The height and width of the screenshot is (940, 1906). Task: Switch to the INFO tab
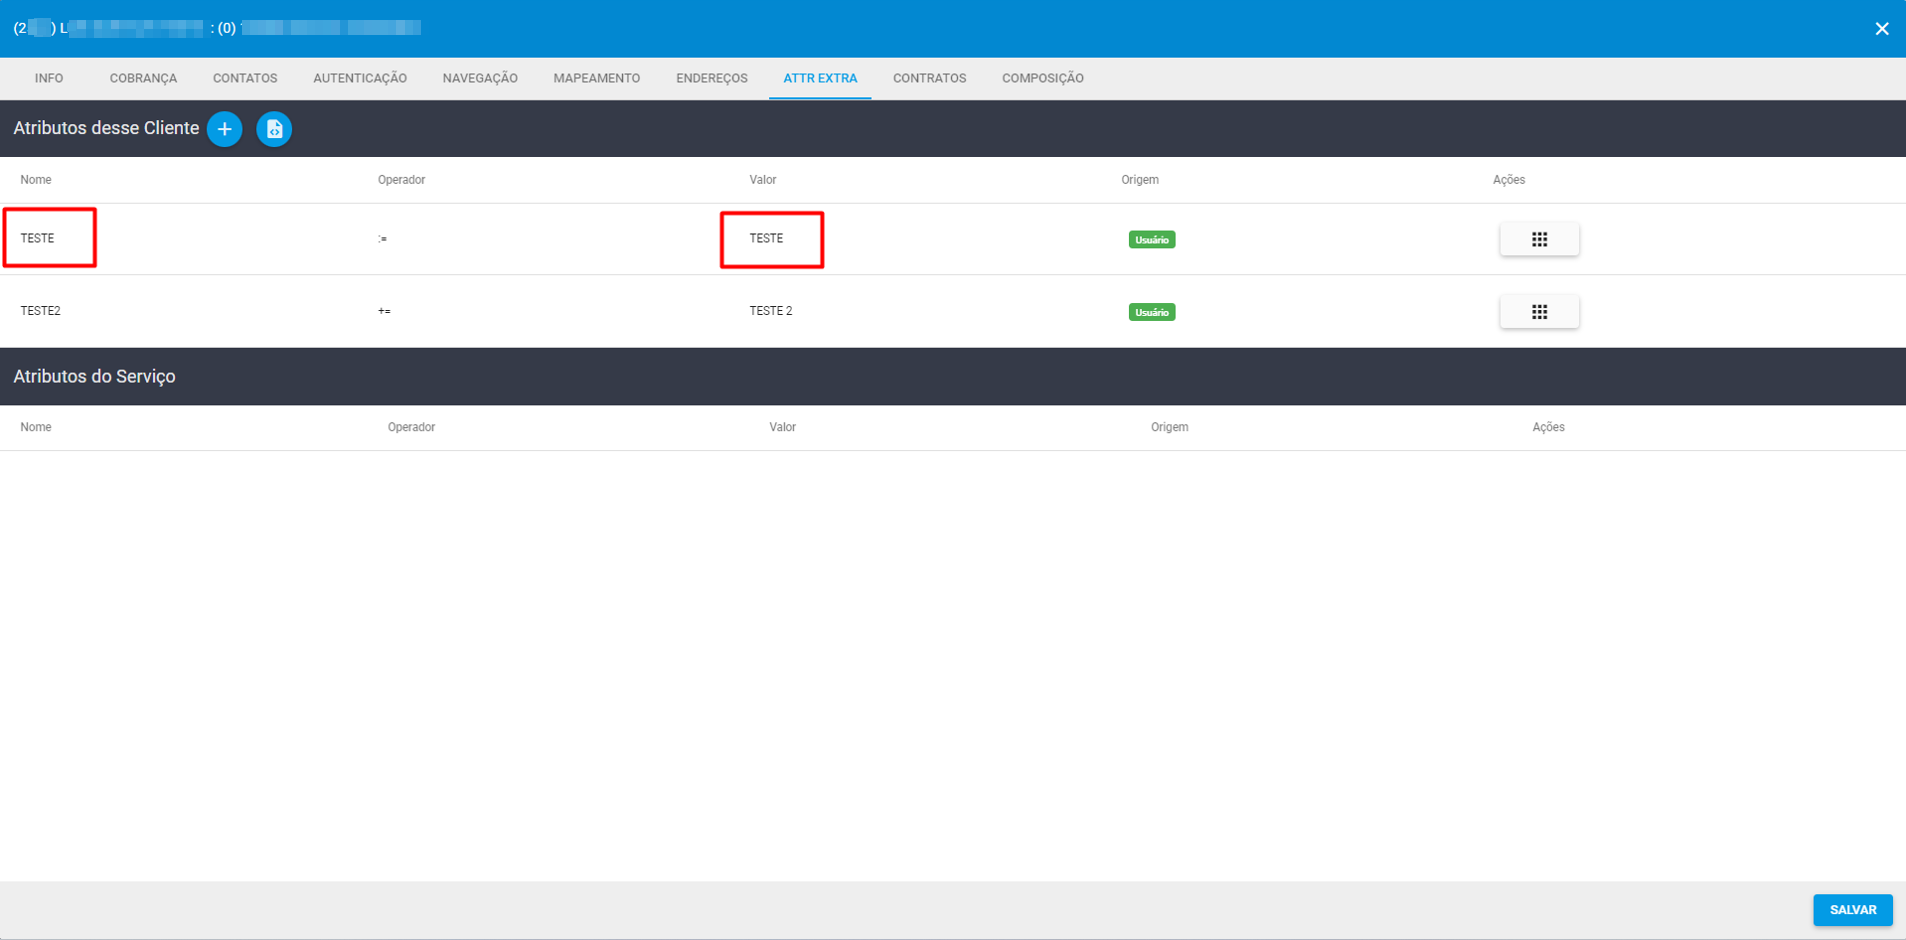(x=49, y=78)
